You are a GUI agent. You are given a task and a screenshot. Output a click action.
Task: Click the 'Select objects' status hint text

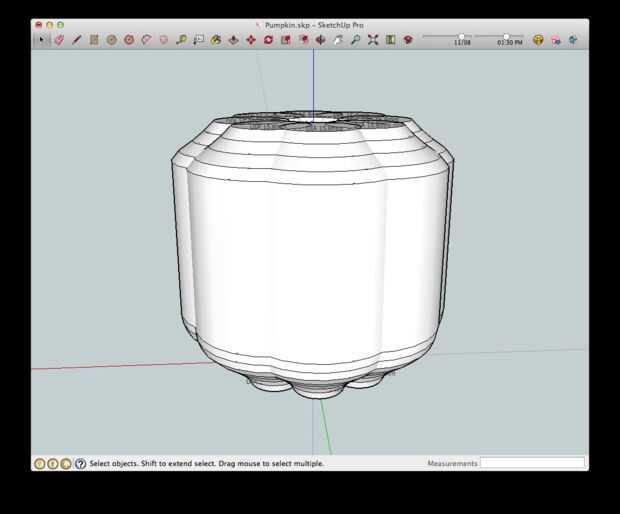click(x=207, y=463)
